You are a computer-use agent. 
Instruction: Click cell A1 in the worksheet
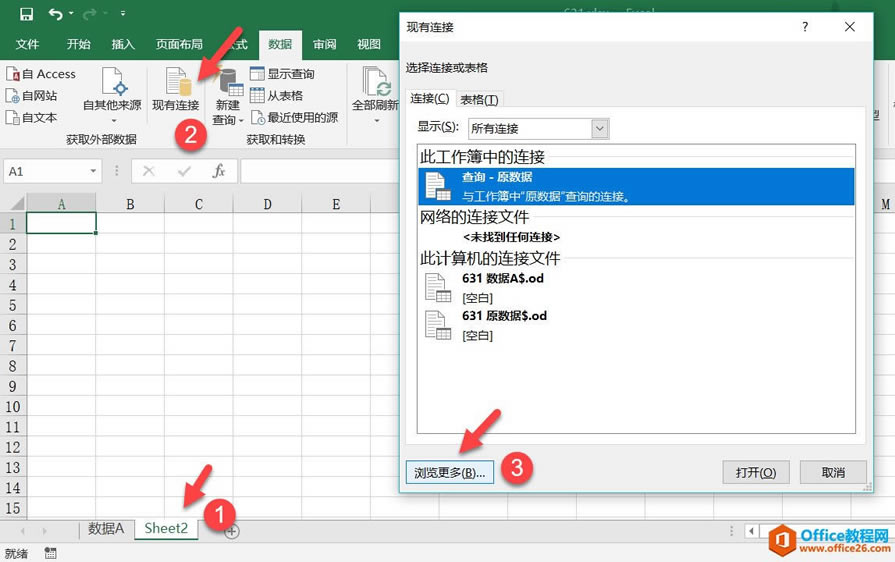61,223
